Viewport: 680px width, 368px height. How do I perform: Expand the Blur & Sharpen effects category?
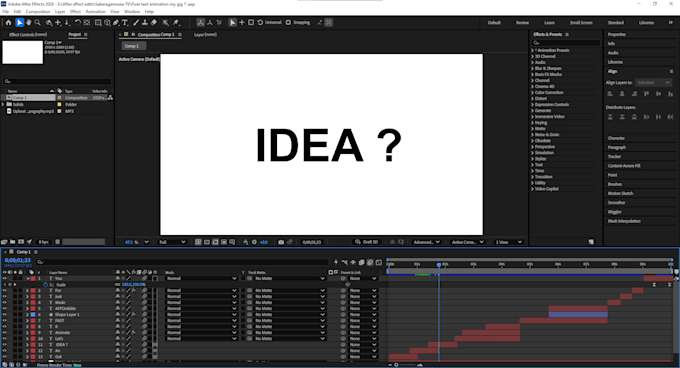533,68
